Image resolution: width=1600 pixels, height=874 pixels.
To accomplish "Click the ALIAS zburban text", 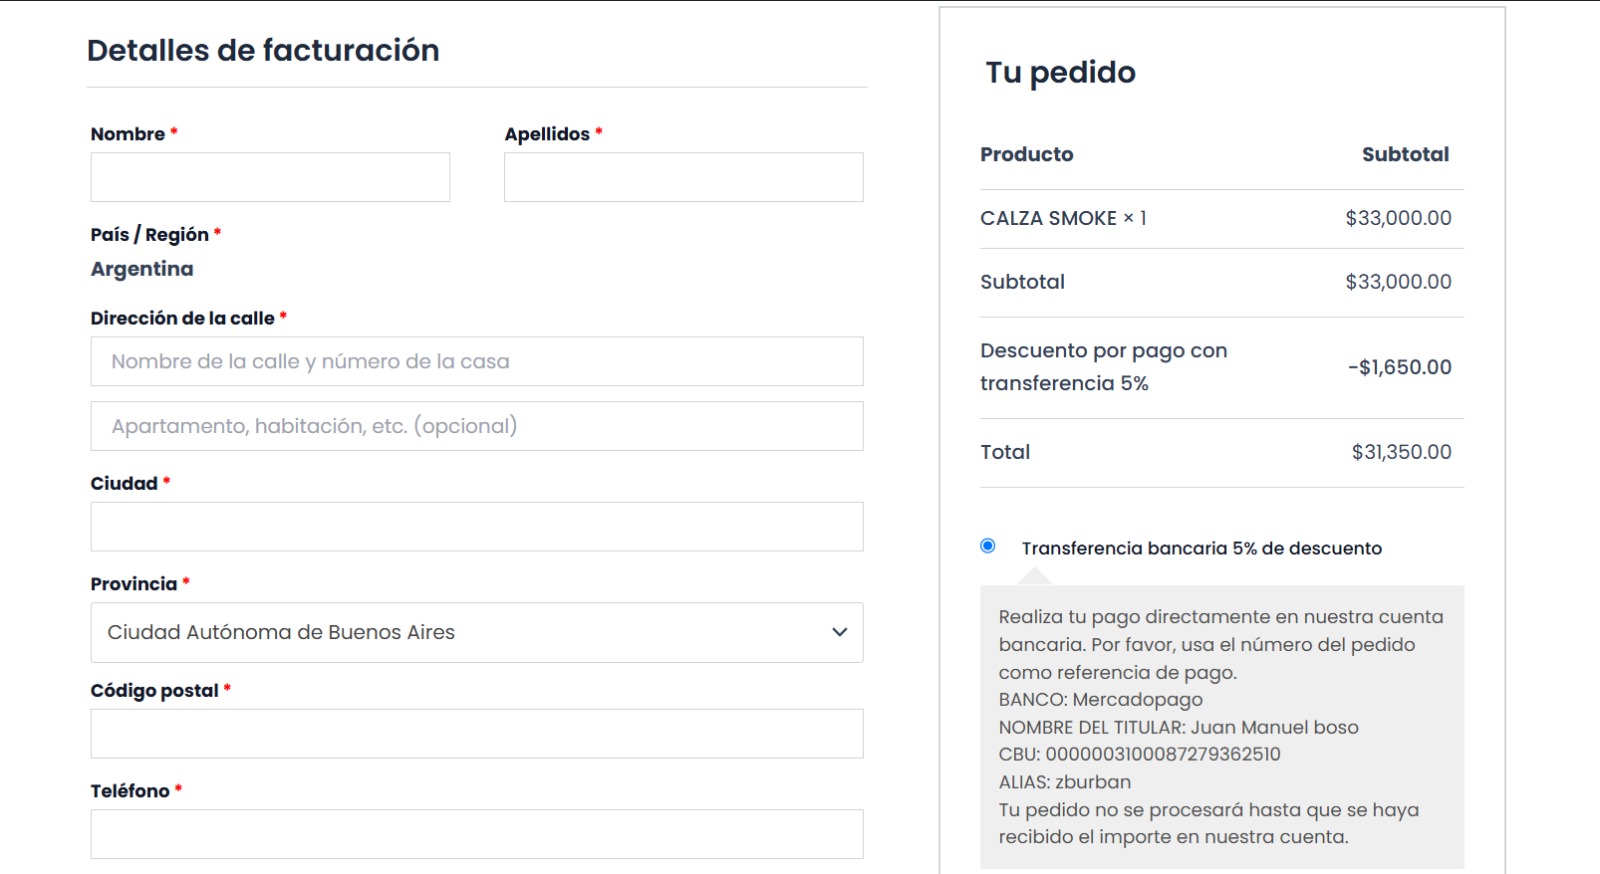I will (x=1064, y=782).
